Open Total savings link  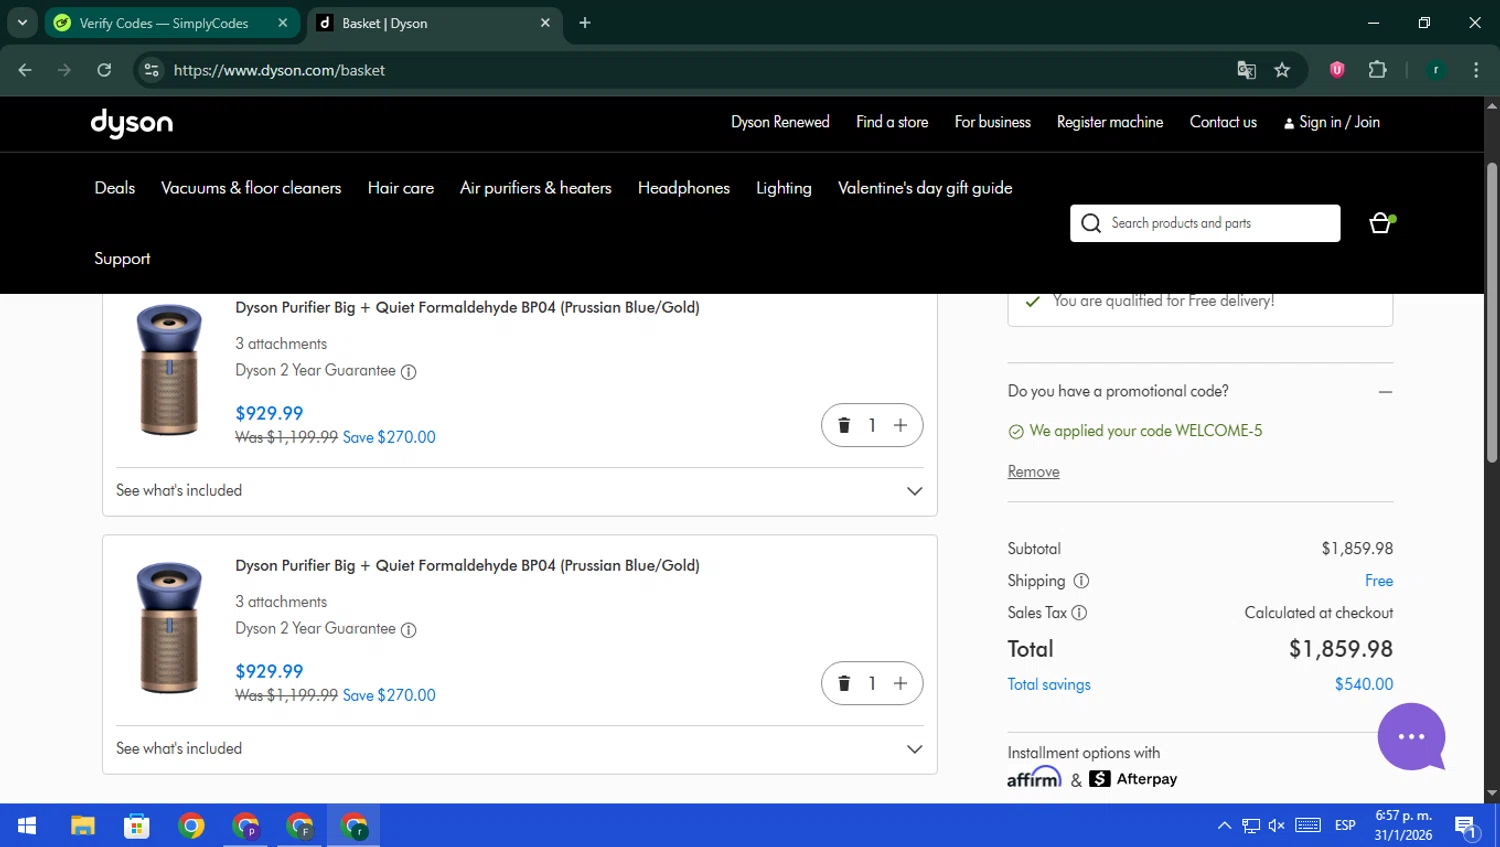[1049, 685]
